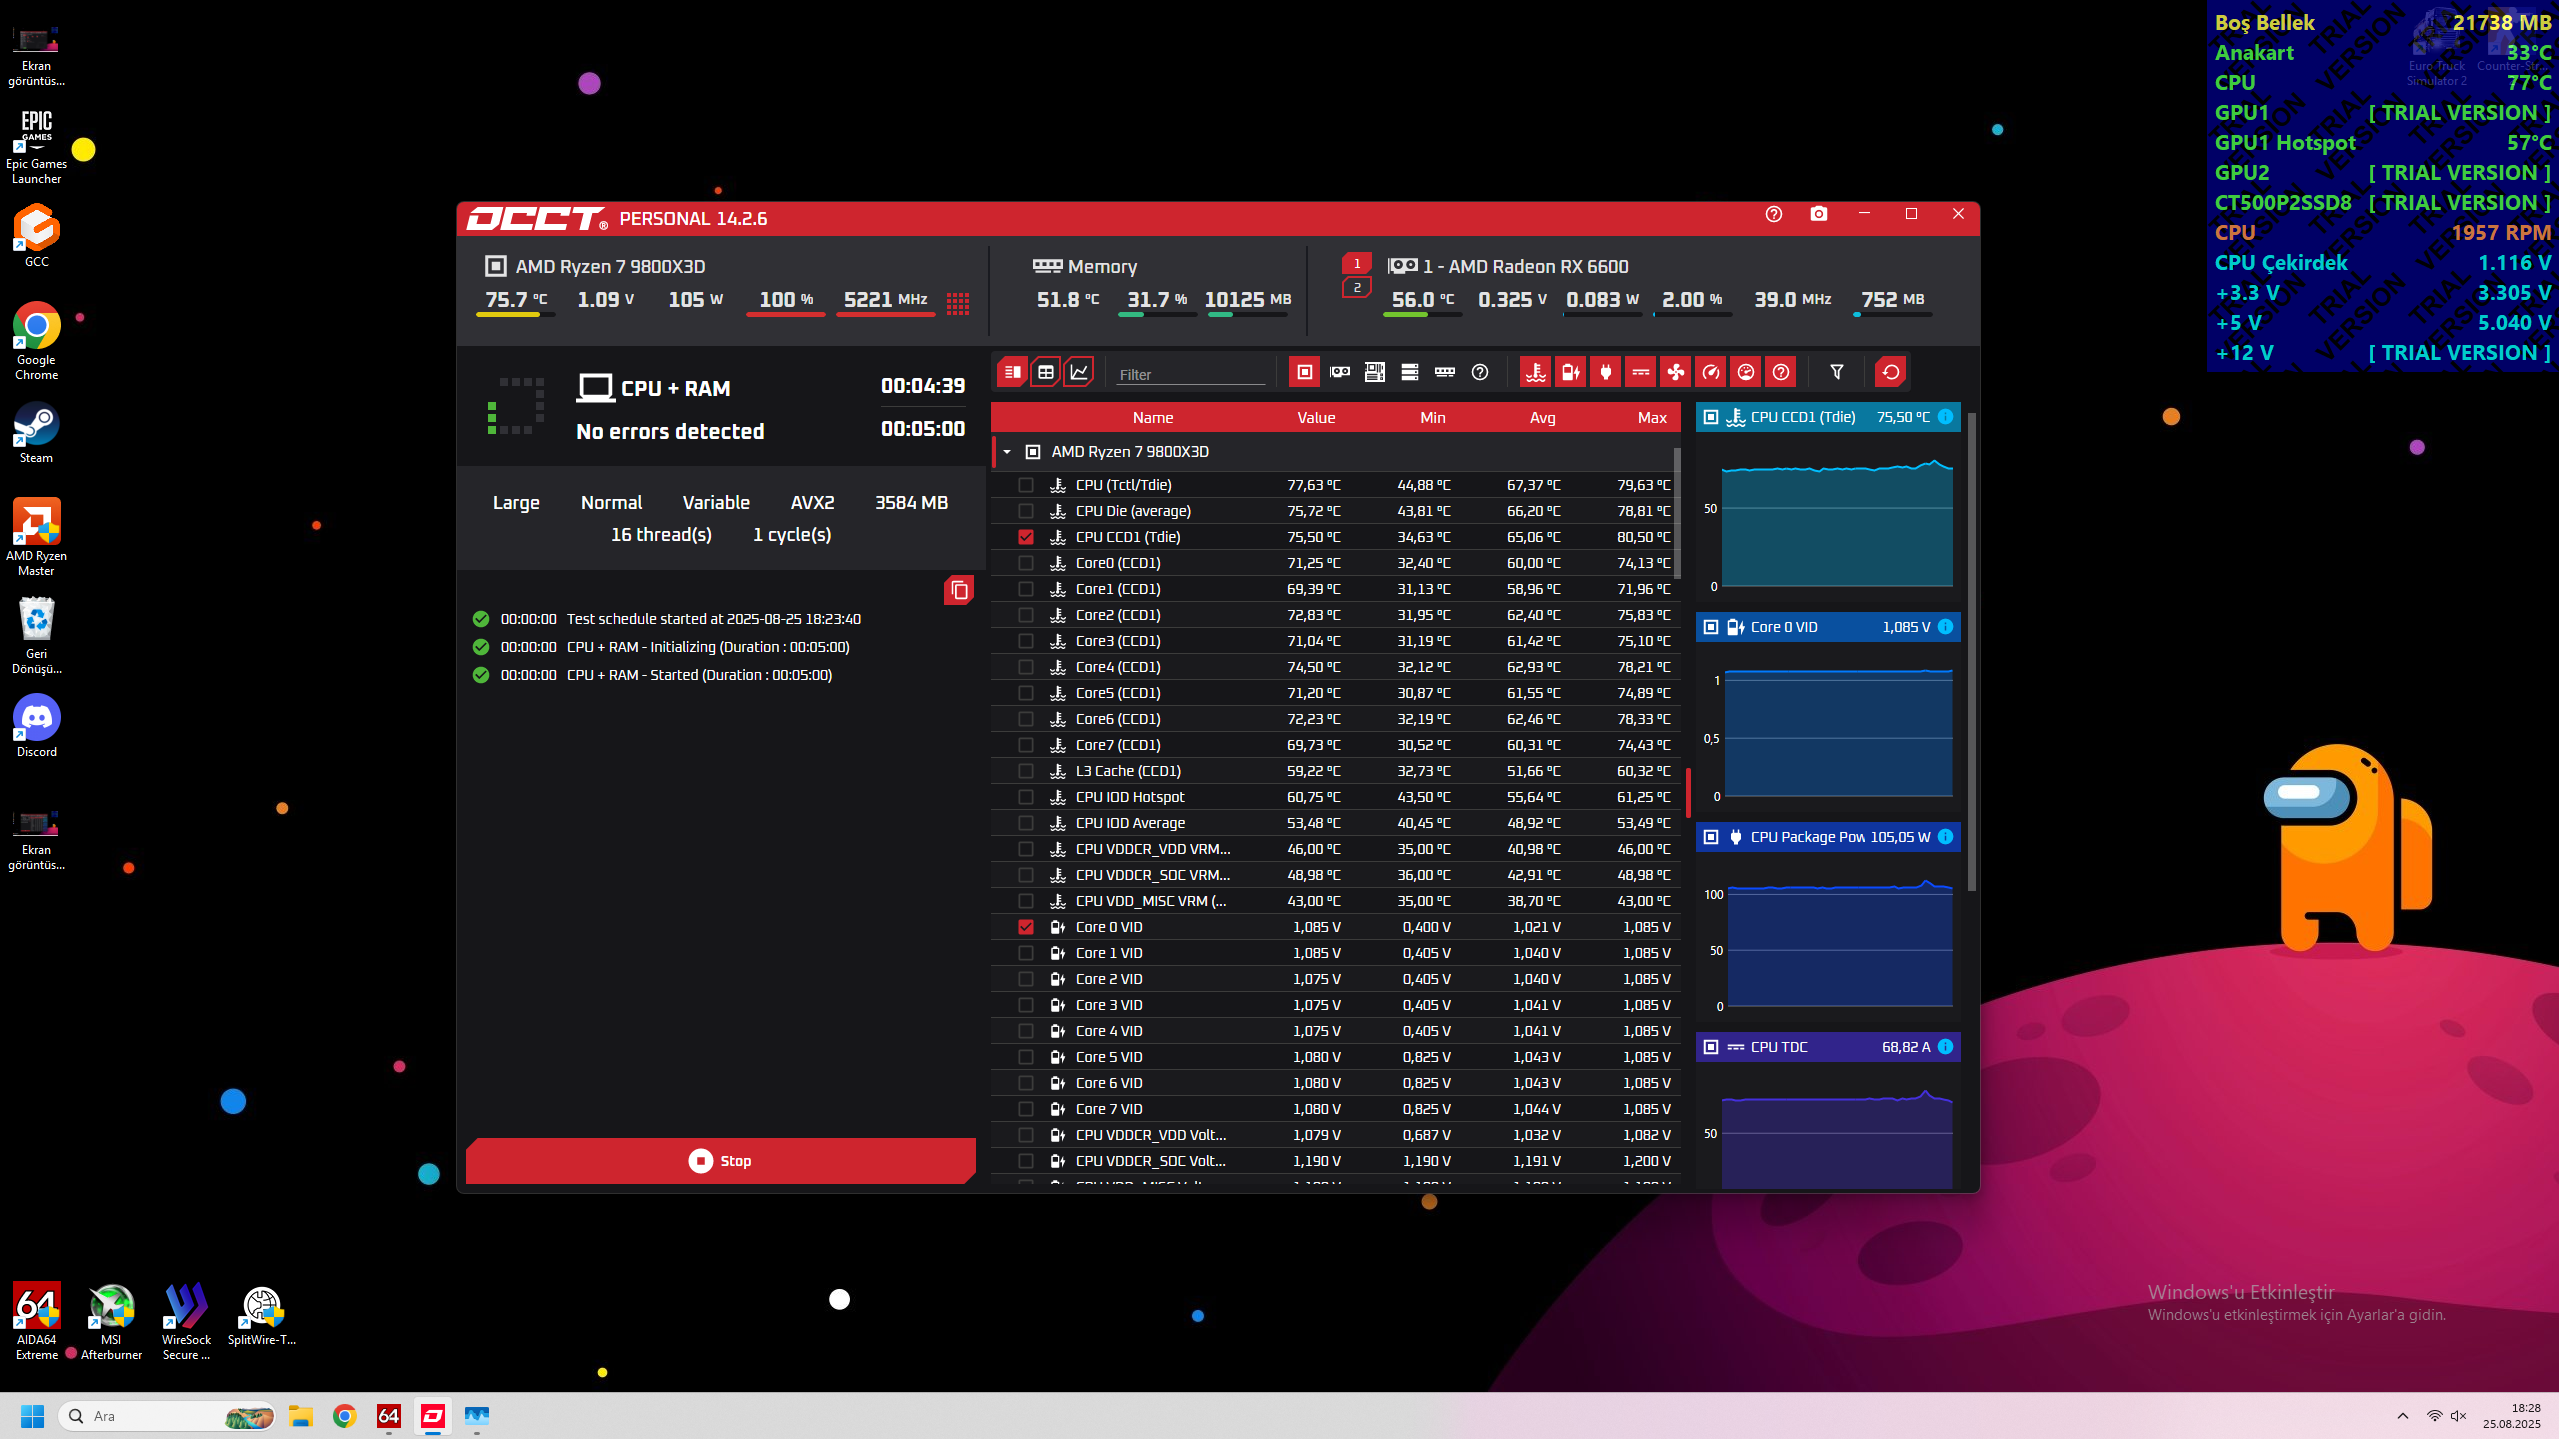Show info for the CPU CCD1 (Tdie) graph
The image size is (2559, 1439).
tap(1946, 417)
